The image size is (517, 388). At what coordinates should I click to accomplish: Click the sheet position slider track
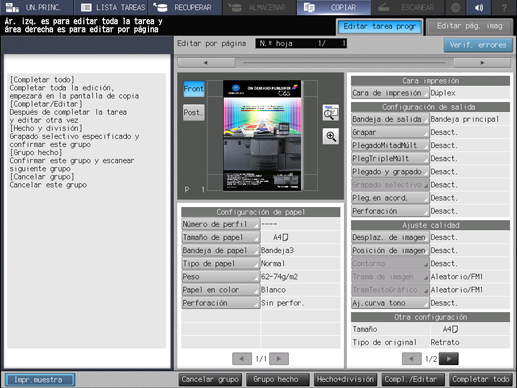(x=344, y=63)
